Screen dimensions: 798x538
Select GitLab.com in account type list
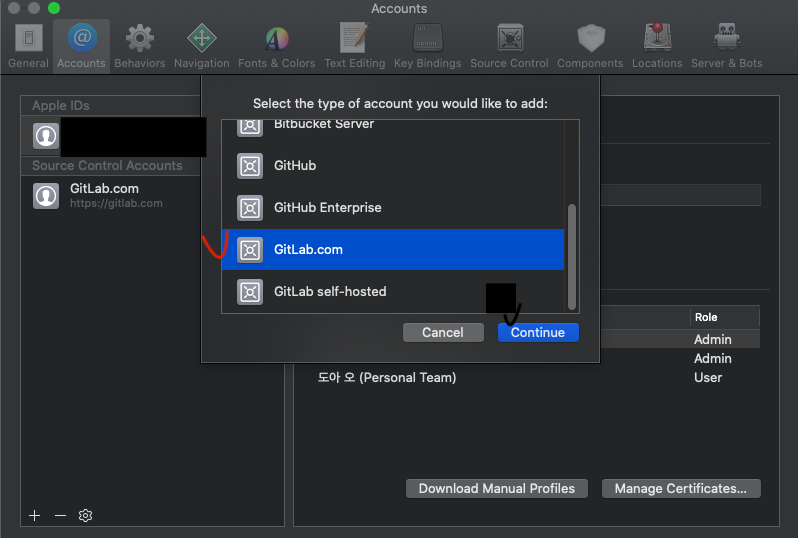point(393,249)
